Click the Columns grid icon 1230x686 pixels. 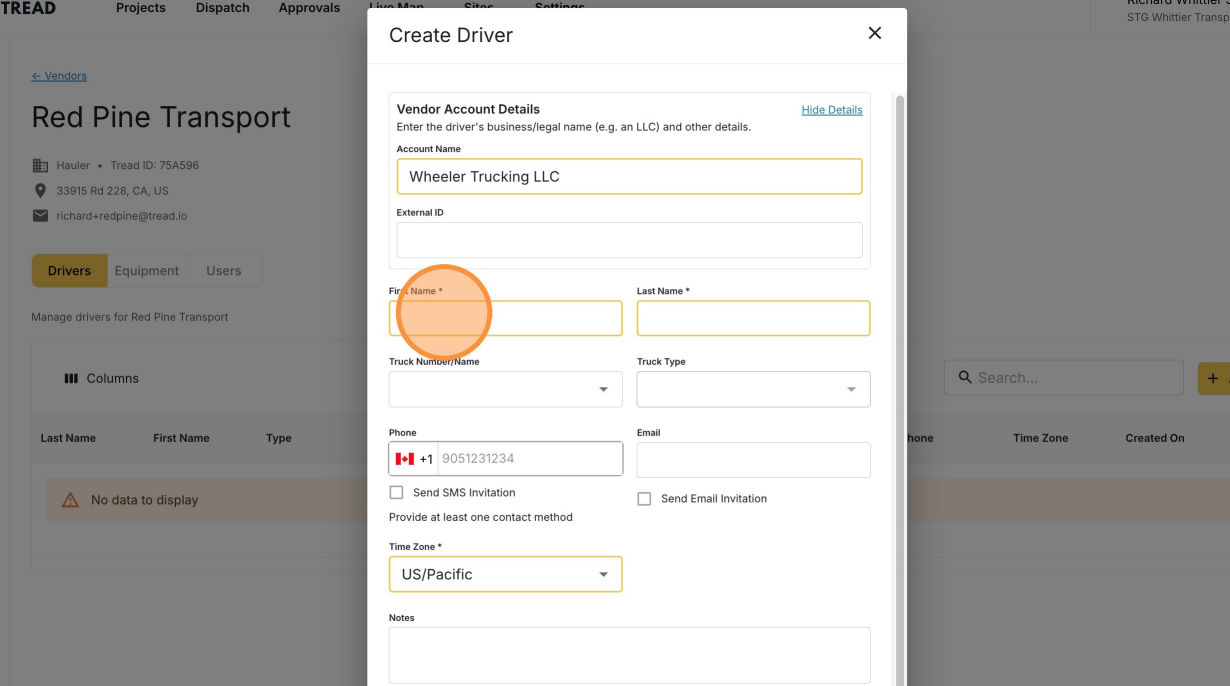[x=71, y=378]
